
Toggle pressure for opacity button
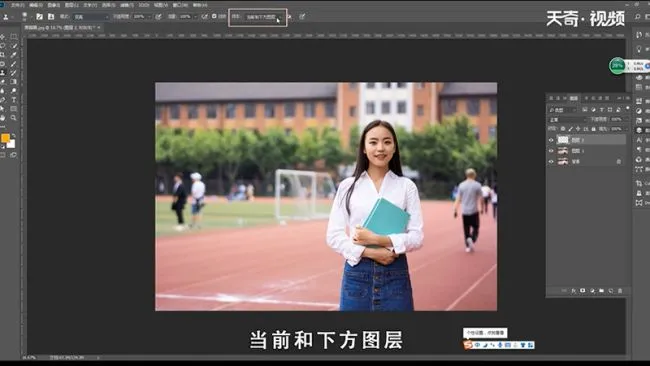[x=158, y=17]
